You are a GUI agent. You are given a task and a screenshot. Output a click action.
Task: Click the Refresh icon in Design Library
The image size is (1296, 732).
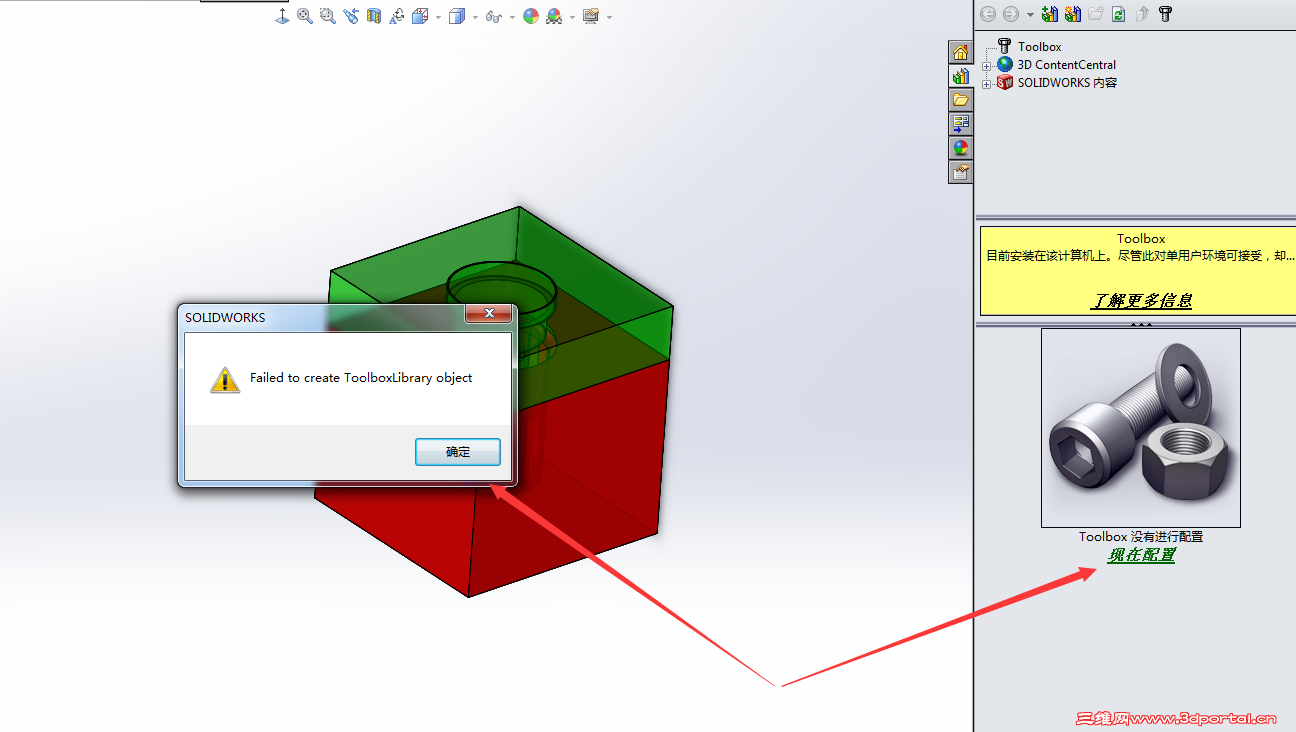(1118, 14)
